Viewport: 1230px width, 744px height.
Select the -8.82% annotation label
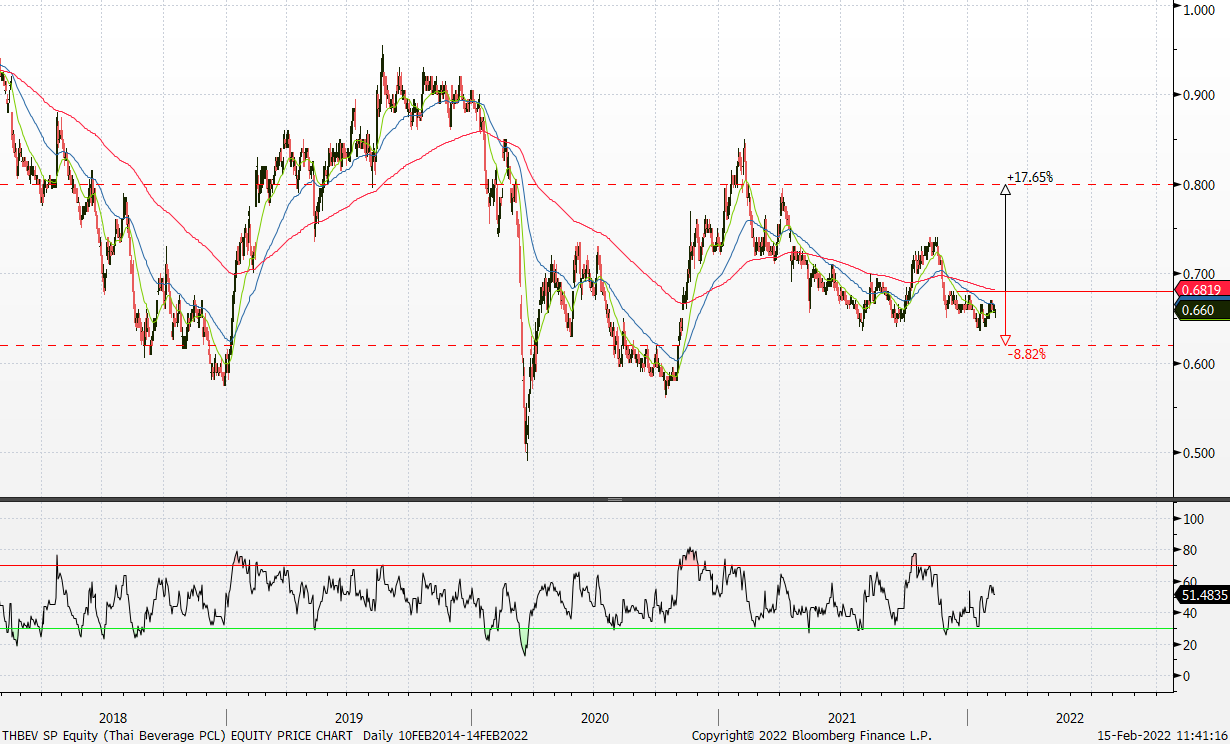click(x=1027, y=354)
